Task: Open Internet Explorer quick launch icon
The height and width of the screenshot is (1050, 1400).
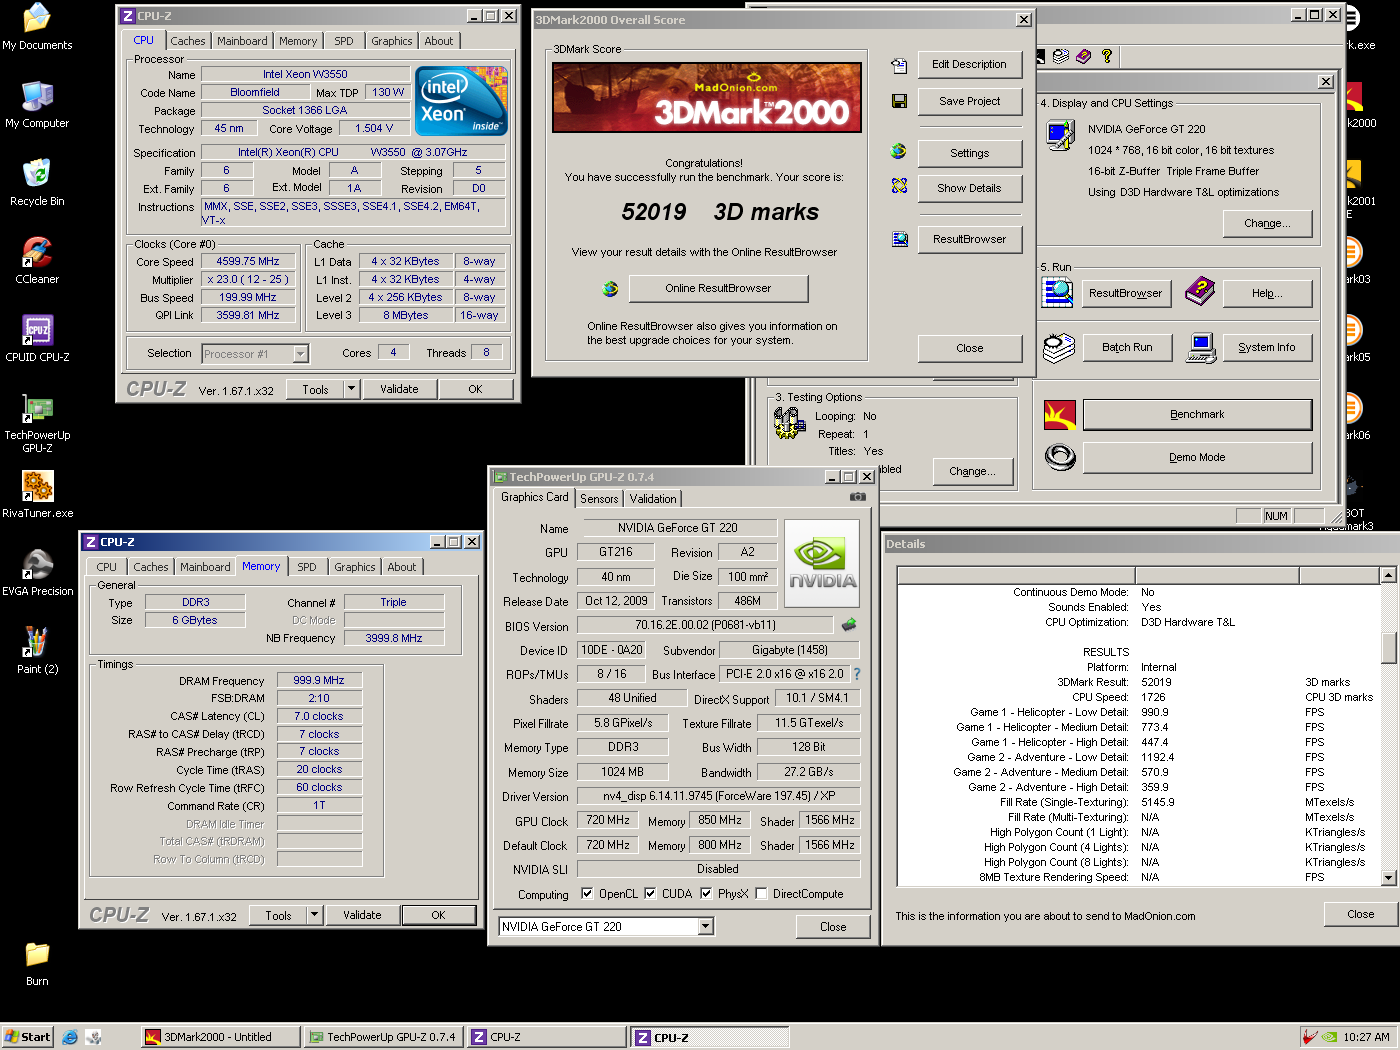Action: coord(70,1037)
